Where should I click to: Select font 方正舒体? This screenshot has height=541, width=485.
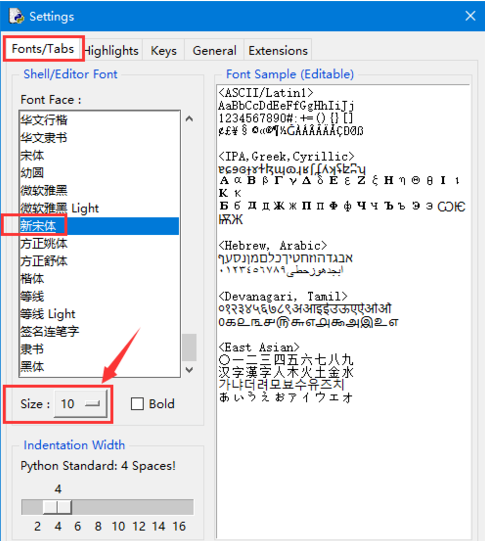(x=99, y=261)
